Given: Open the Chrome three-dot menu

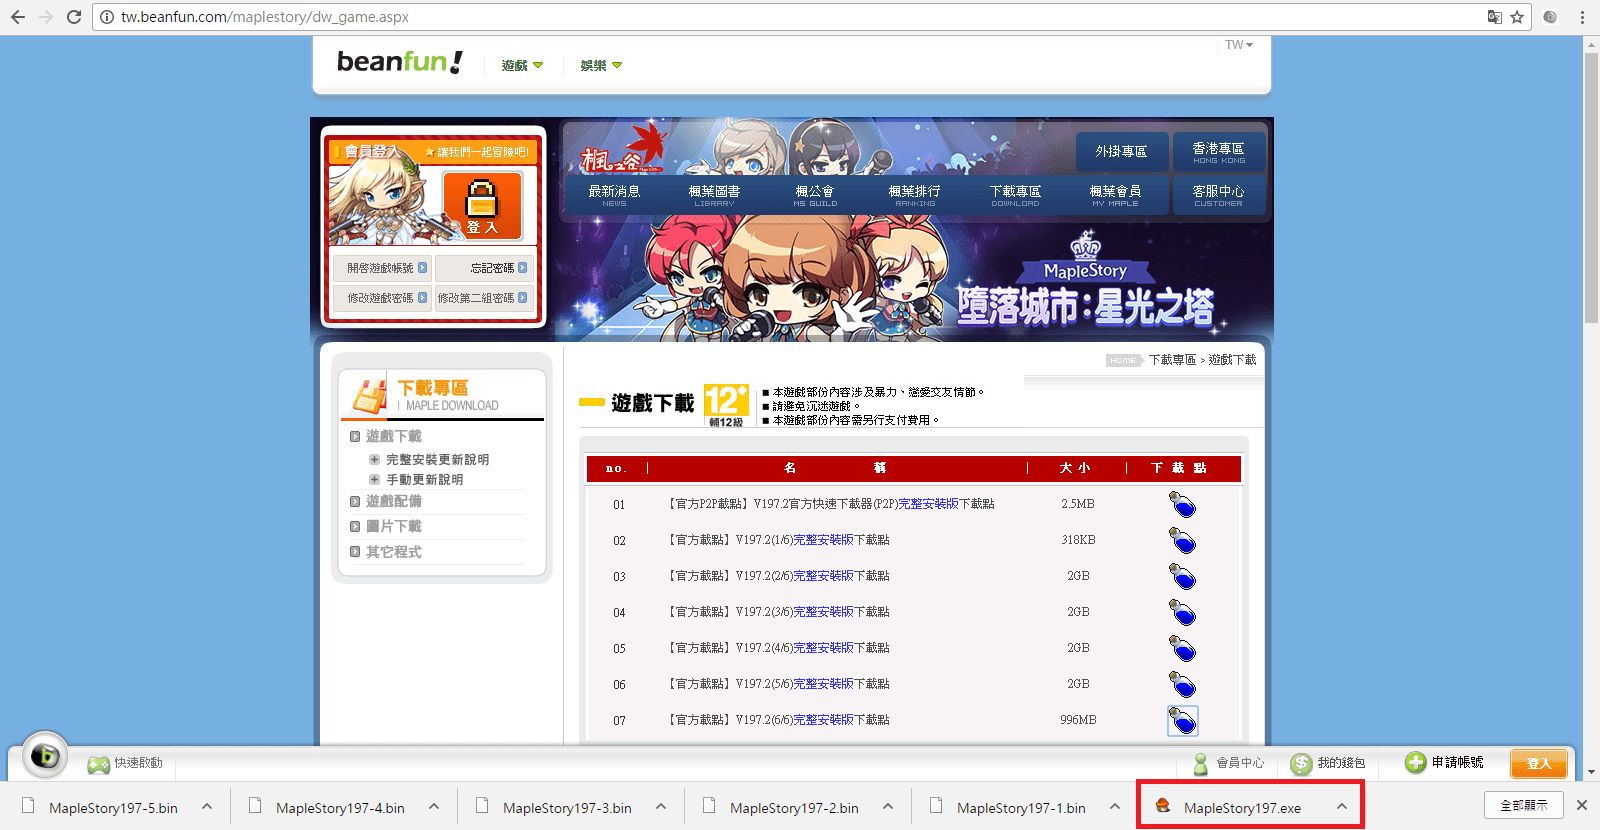Looking at the screenshot, I should (1582, 17).
